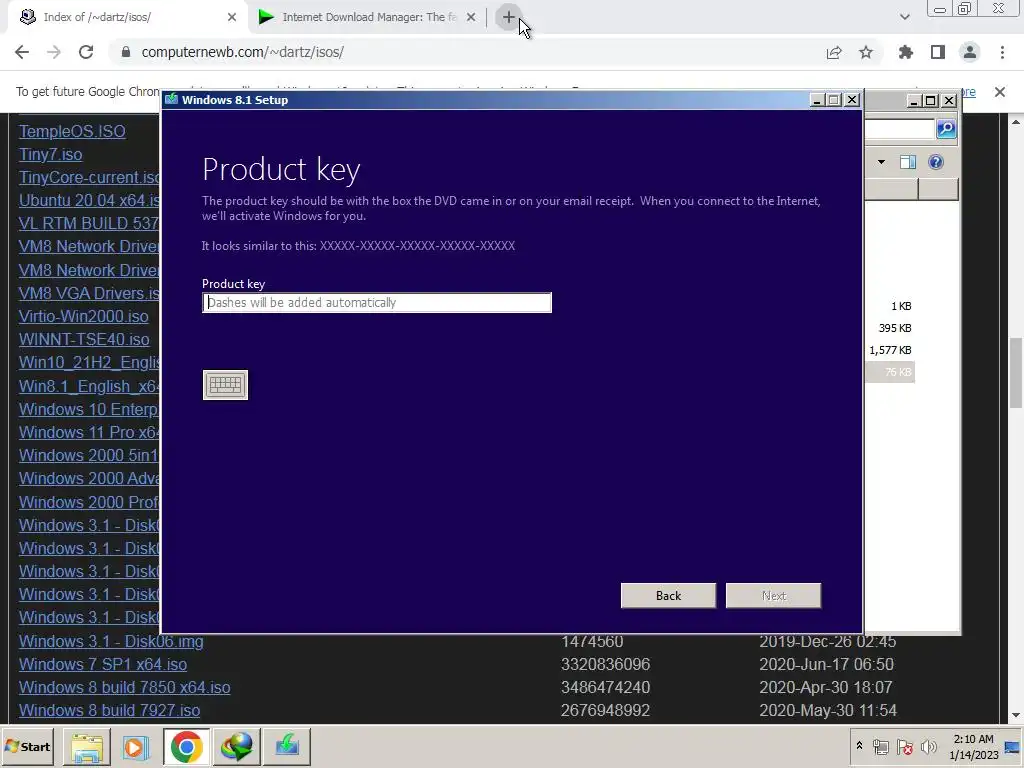Open TinyCore-current.iso link

pyautogui.click(x=89, y=178)
